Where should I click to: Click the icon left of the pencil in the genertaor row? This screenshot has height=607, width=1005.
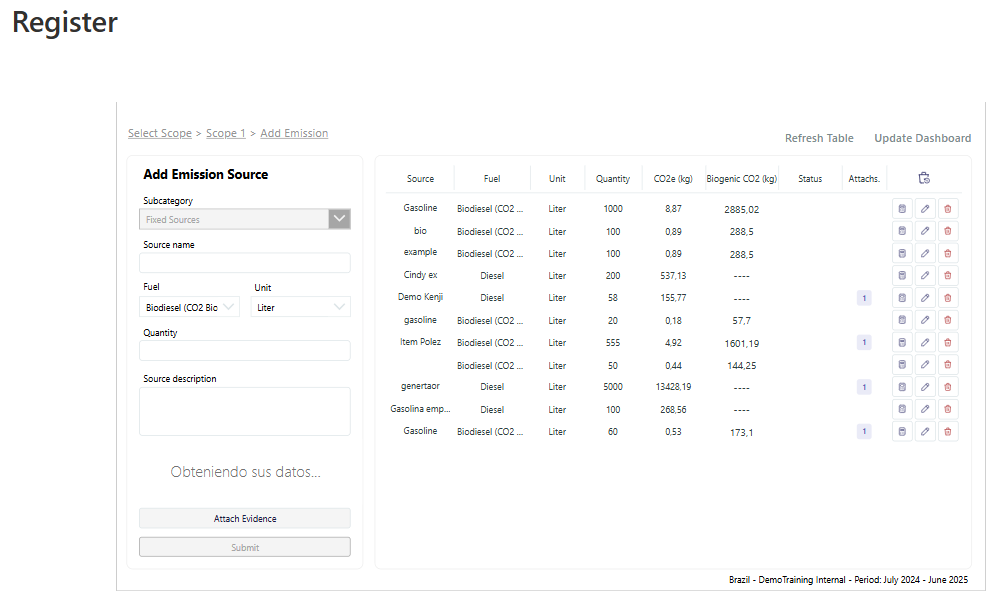[x=902, y=387]
